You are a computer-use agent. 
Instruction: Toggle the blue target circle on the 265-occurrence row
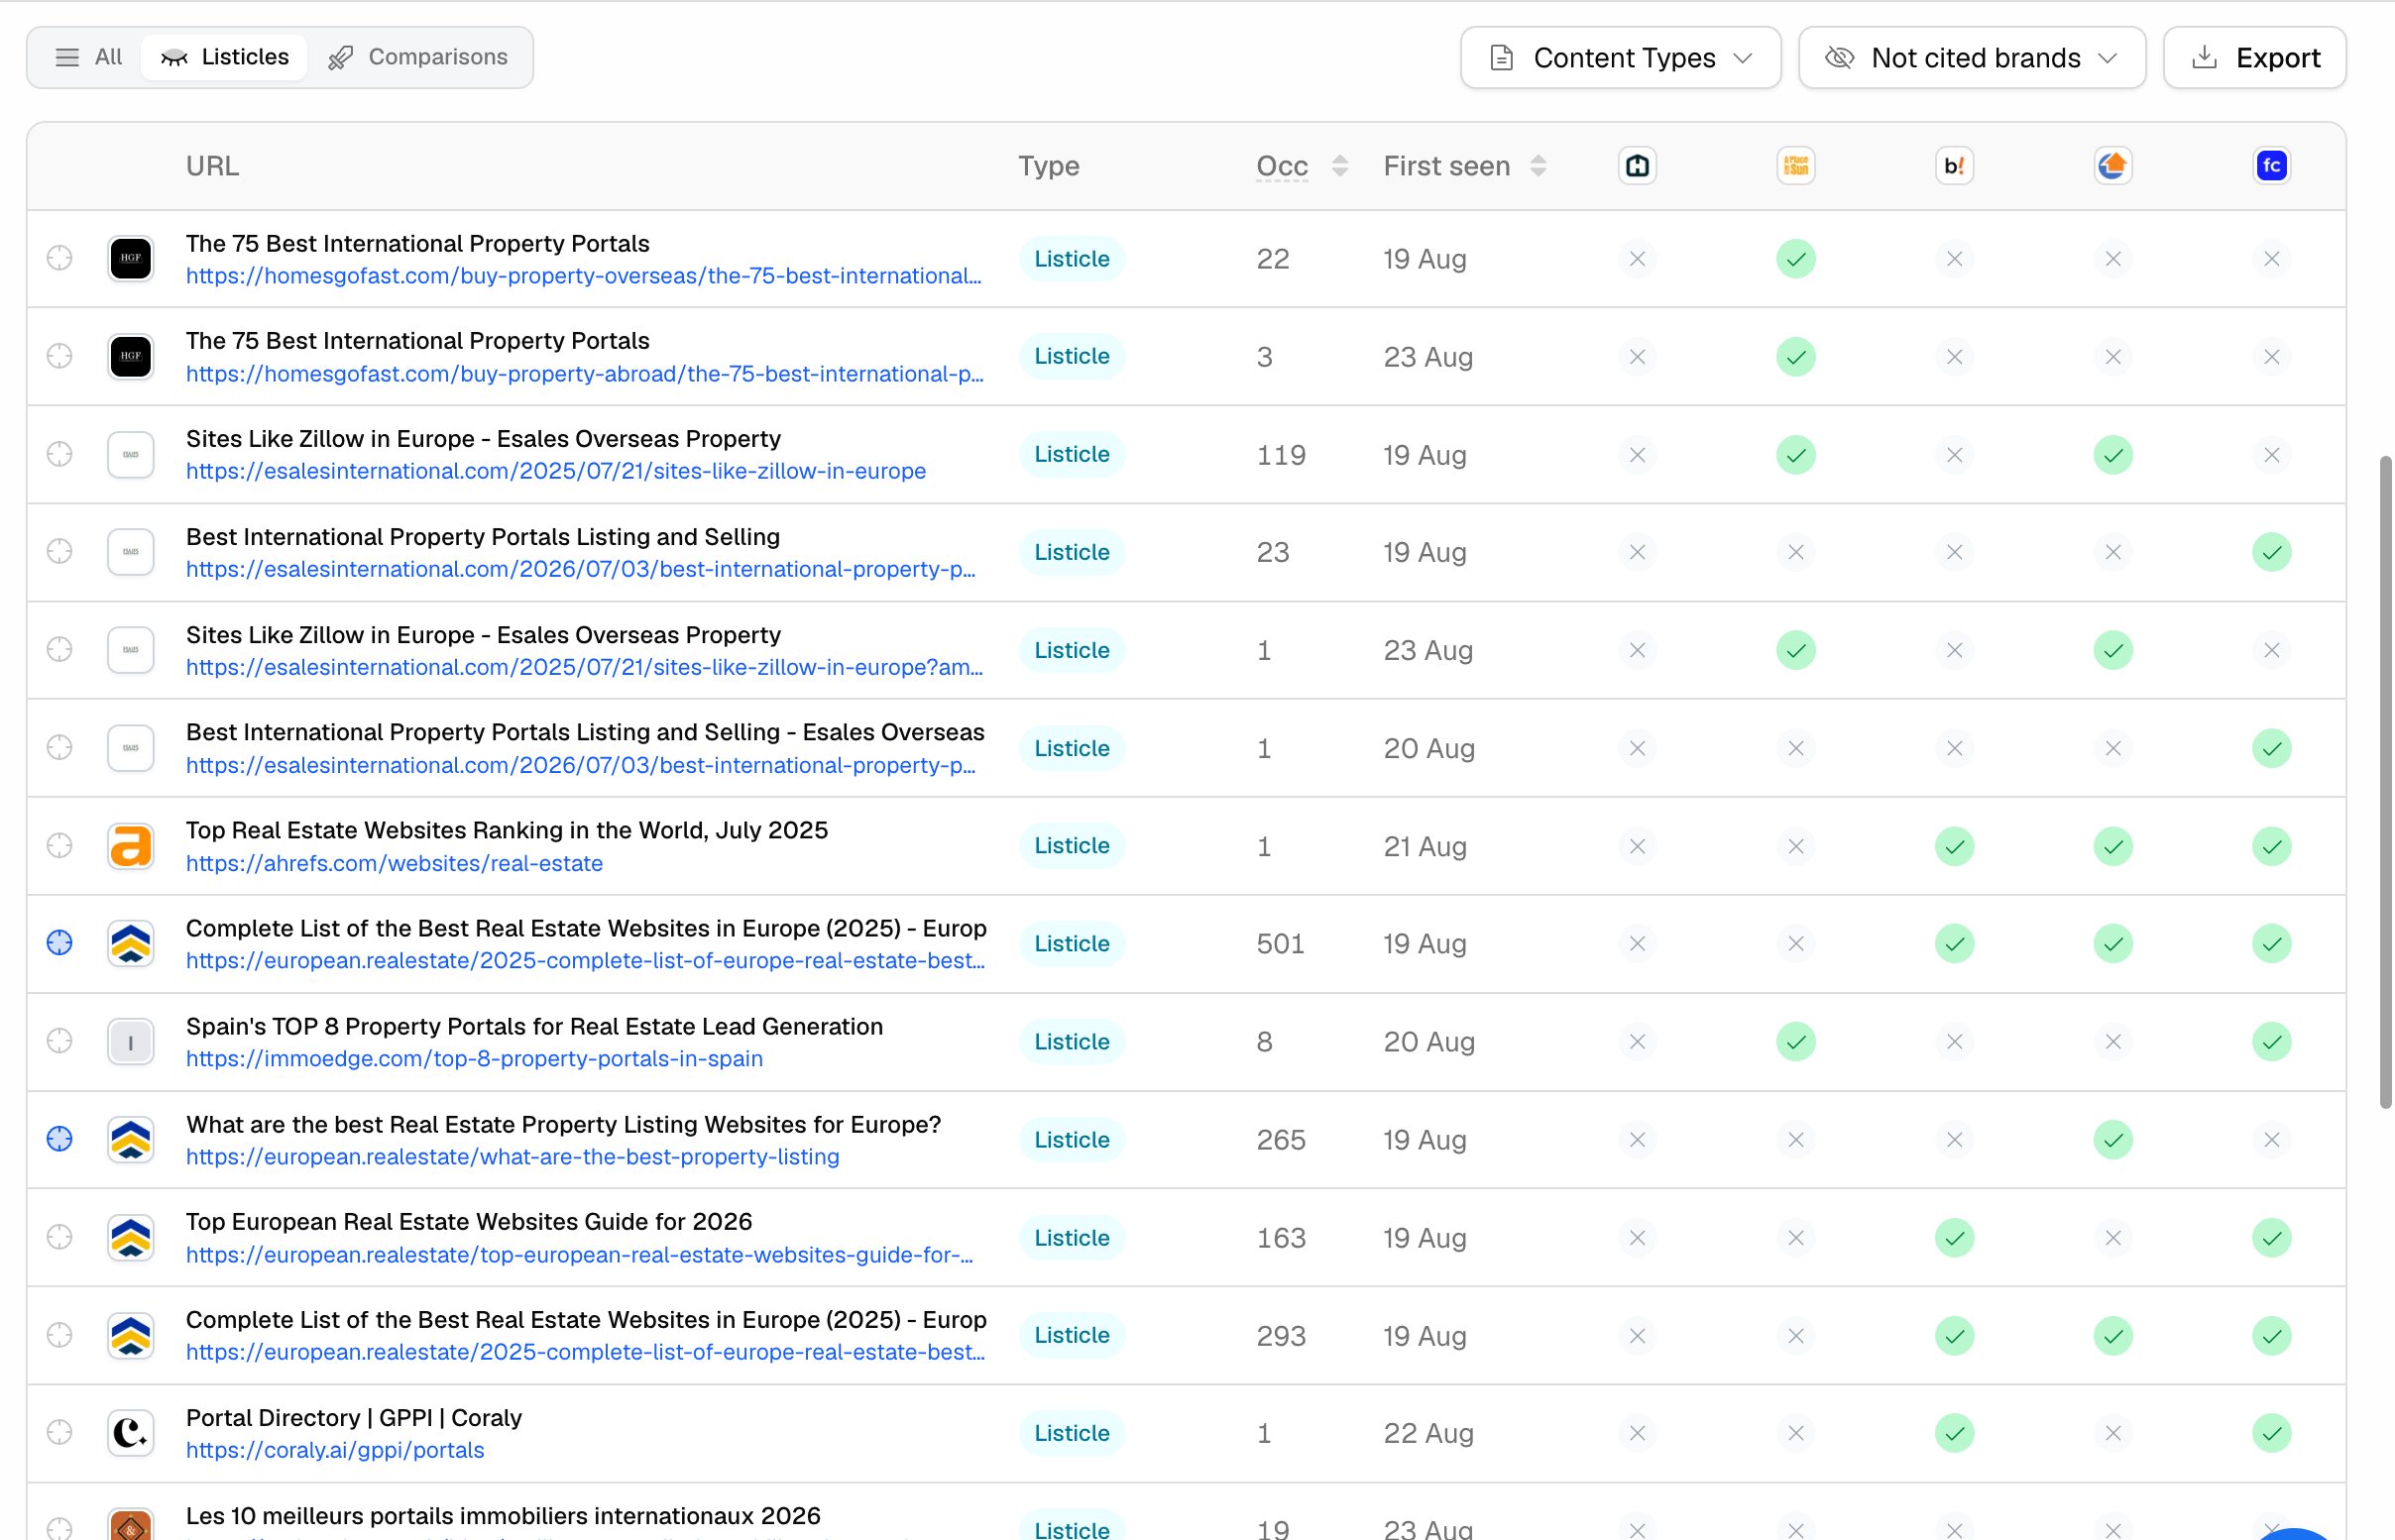point(60,1139)
